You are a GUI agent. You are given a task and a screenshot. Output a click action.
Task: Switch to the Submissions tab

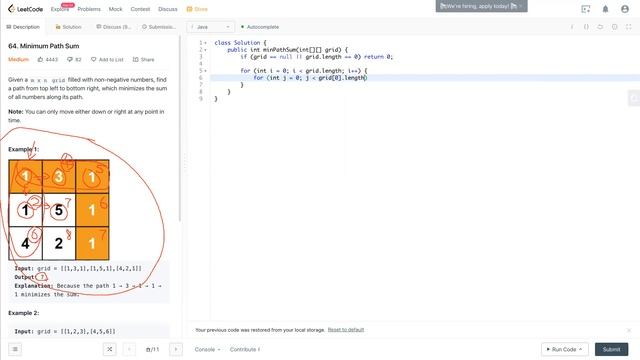click(x=159, y=27)
